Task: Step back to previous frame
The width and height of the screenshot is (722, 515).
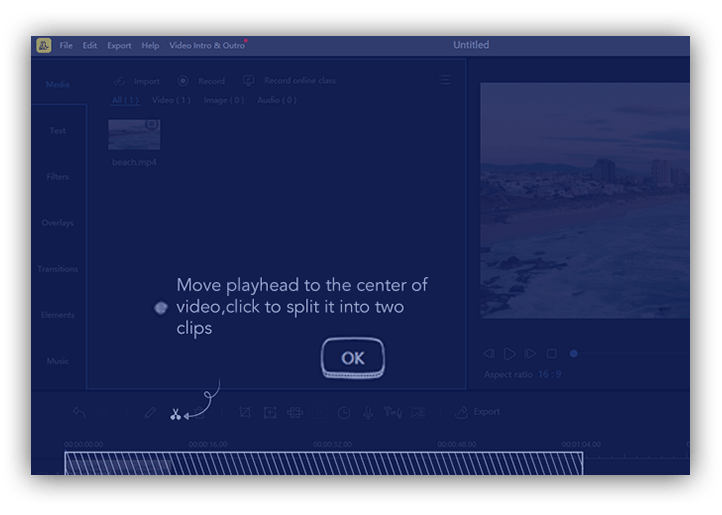Action: (488, 353)
